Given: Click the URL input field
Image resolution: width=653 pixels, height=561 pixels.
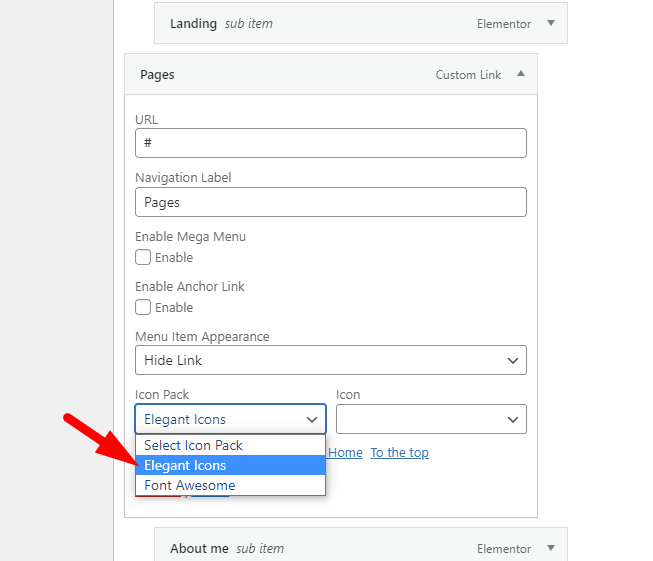Looking at the screenshot, I should [x=331, y=143].
